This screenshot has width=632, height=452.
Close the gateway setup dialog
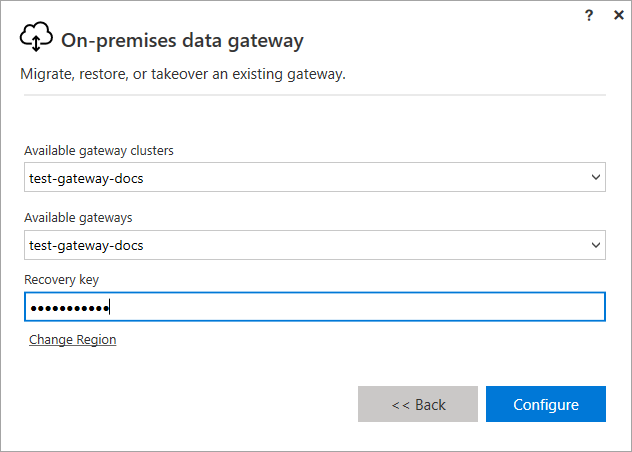tap(616, 15)
